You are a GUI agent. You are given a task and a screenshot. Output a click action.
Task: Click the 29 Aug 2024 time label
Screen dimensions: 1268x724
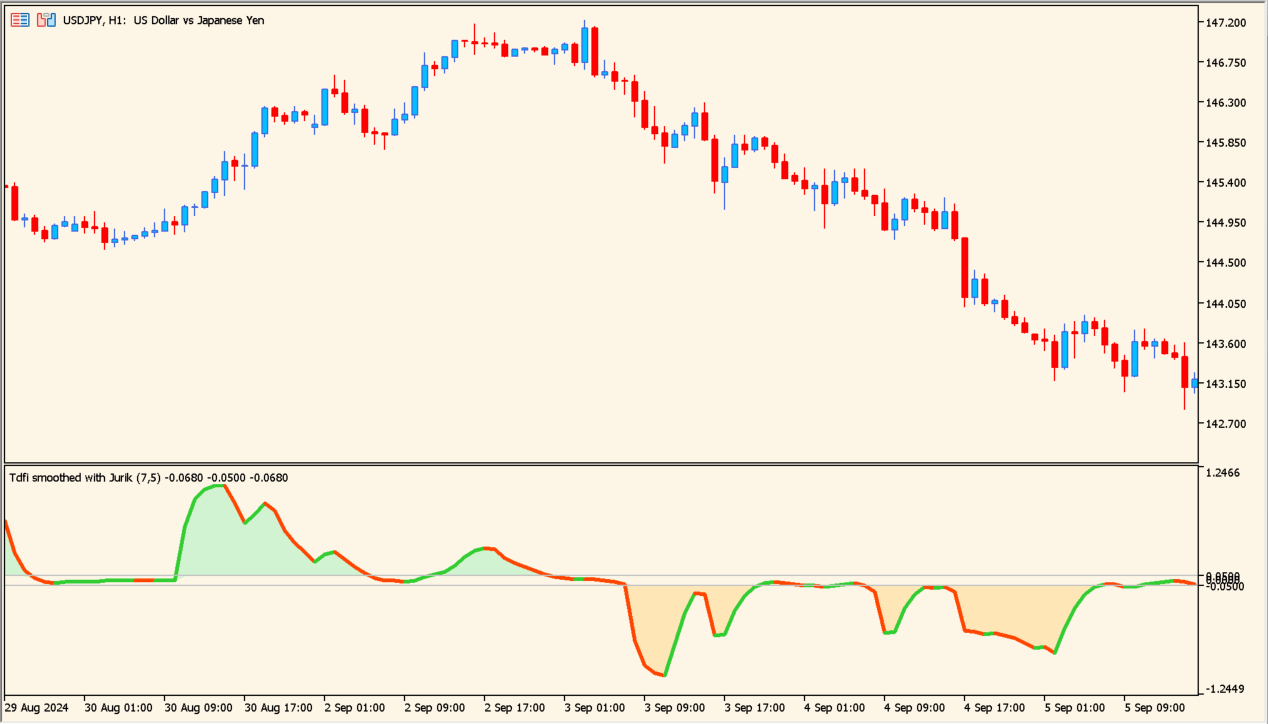point(35,707)
